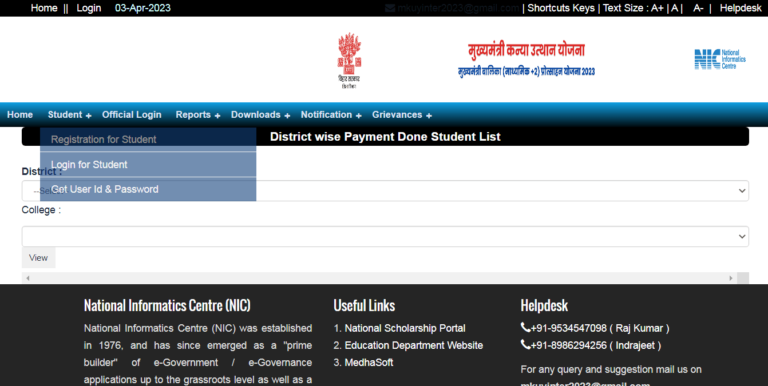Open the District dropdown
The height and width of the screenshot is (386, 768).
point(385,191)
